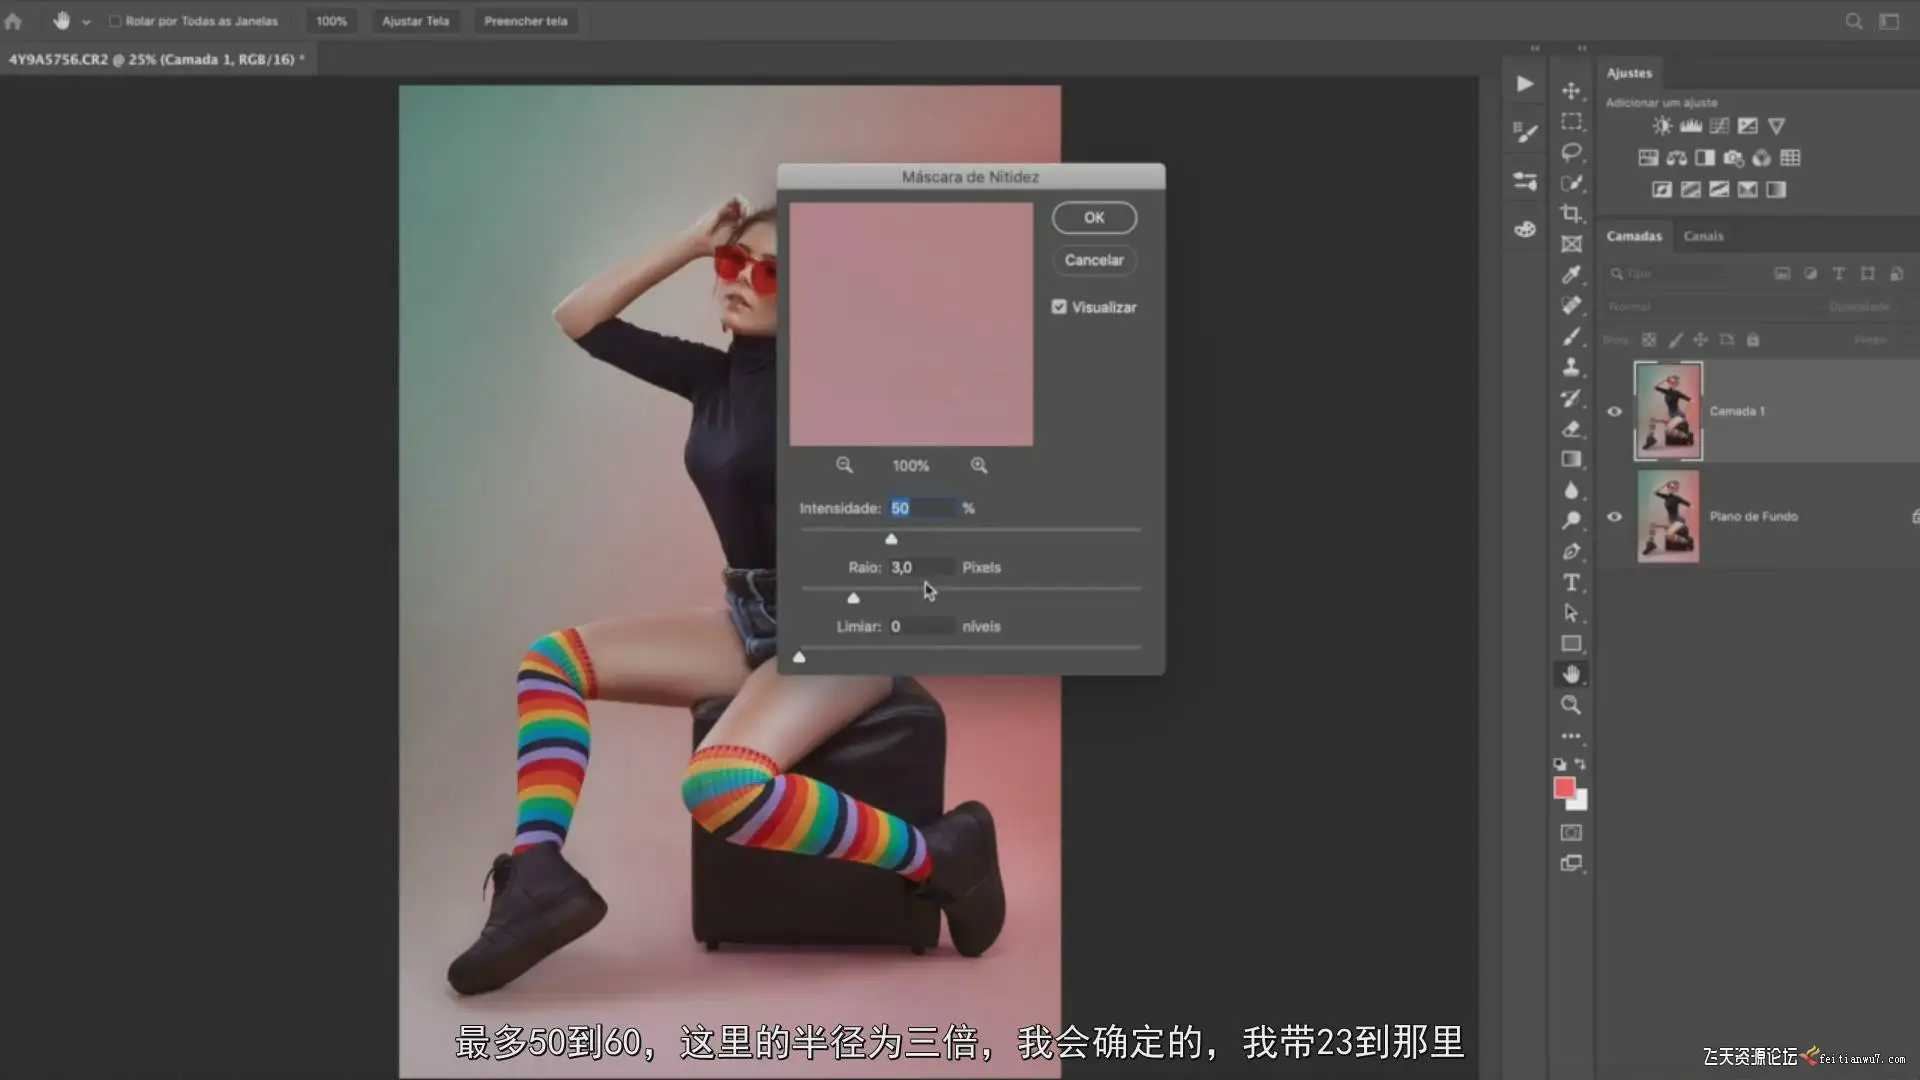This screenshot has height=1080, width=1920.
Task: Choose the Eyedropper tool
Action: 1571,275
